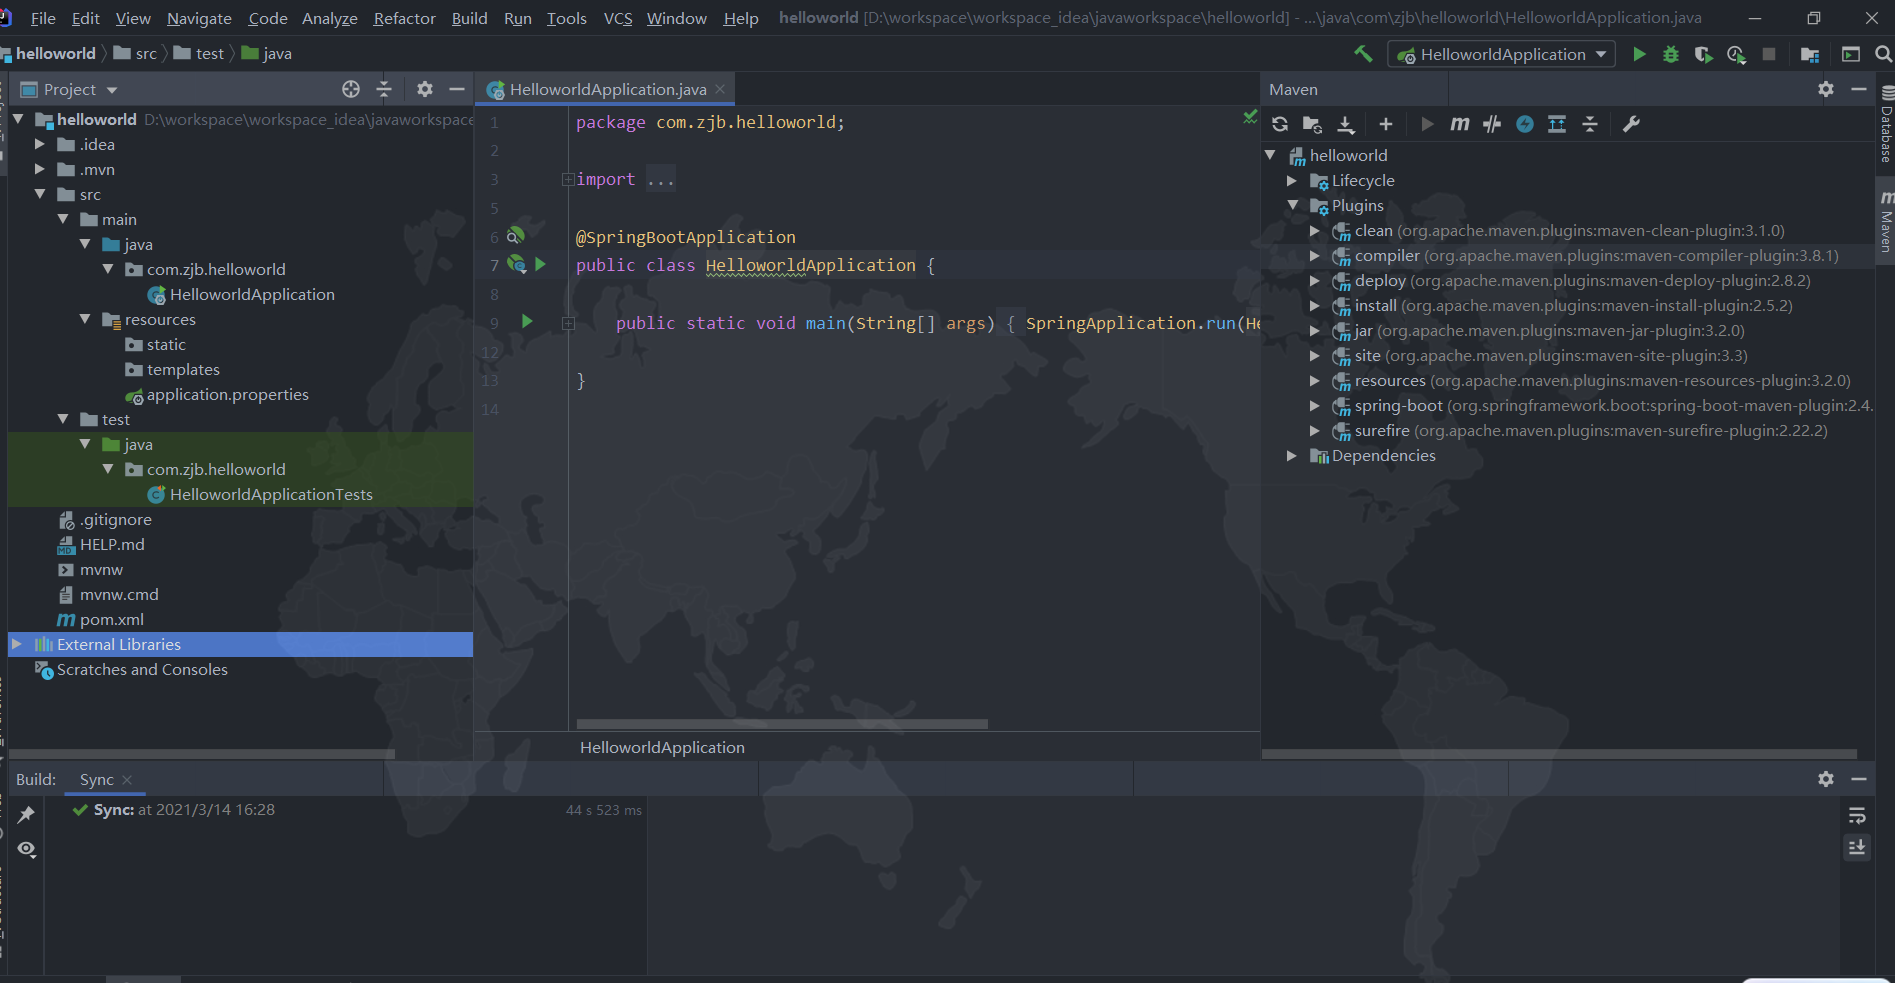Locate opened file in Project tree
This screenshot has height=983, width=1895.
pos(351,89)
